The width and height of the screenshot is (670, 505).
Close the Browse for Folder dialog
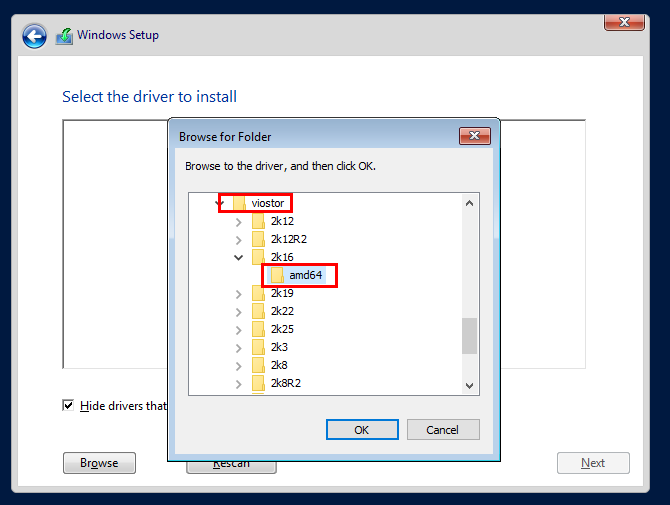[475, 136]
